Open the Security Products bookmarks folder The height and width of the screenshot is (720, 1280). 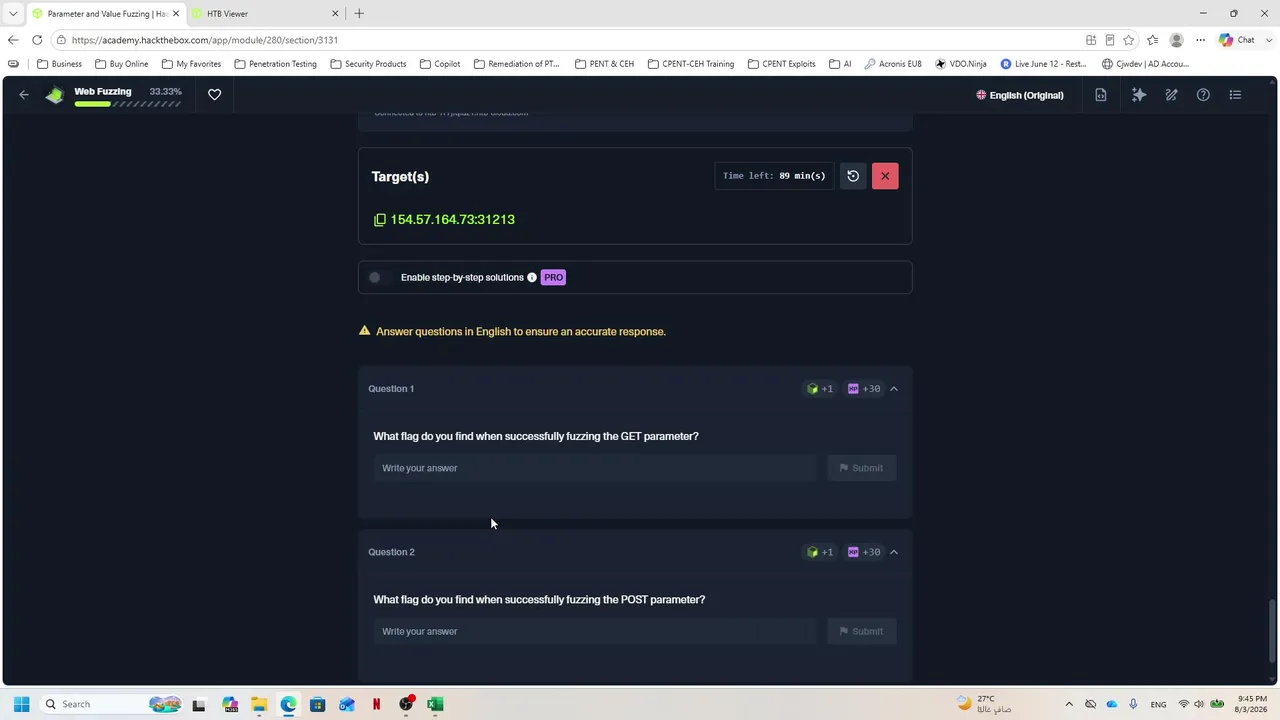(368, 64)
